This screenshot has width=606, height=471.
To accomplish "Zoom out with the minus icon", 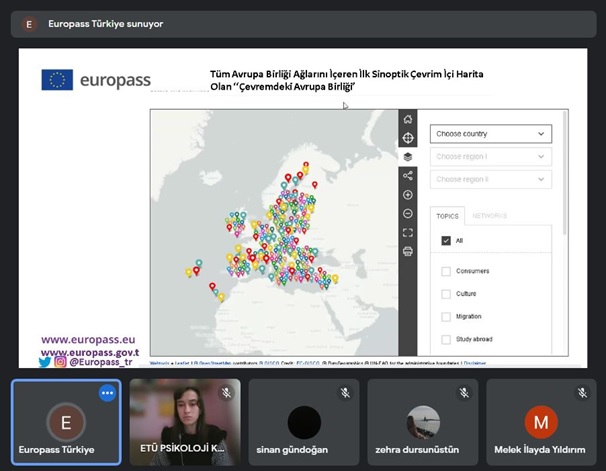I will click(408, 214).
